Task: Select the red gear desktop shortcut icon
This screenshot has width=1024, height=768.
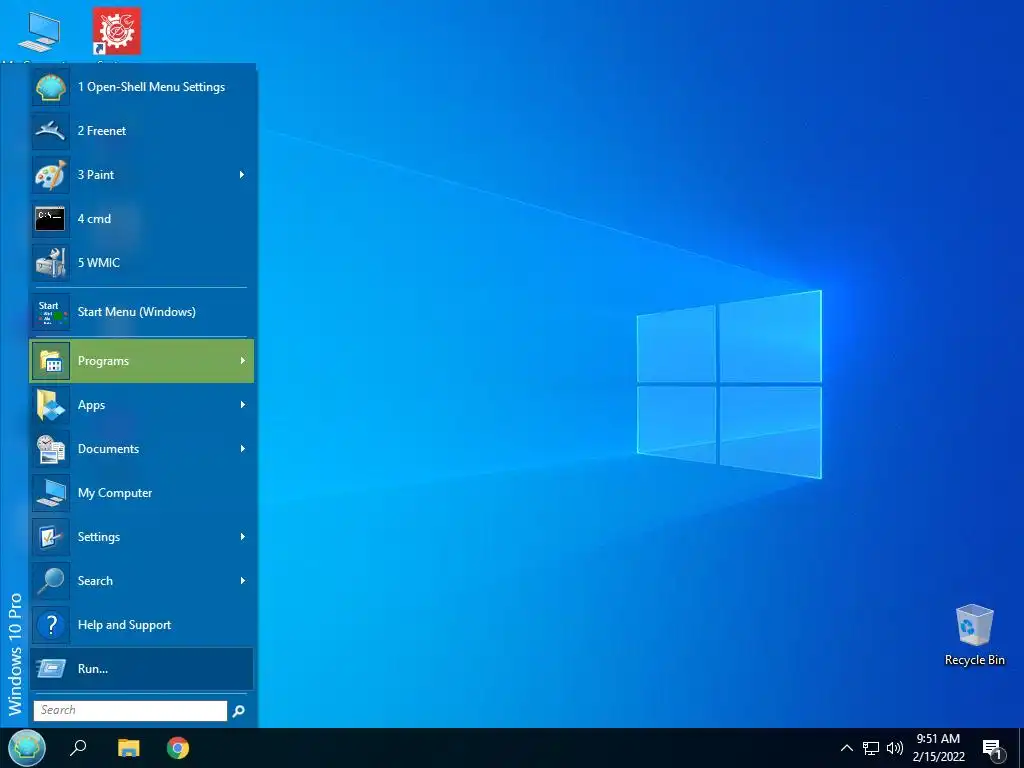Action: (116, 31)
